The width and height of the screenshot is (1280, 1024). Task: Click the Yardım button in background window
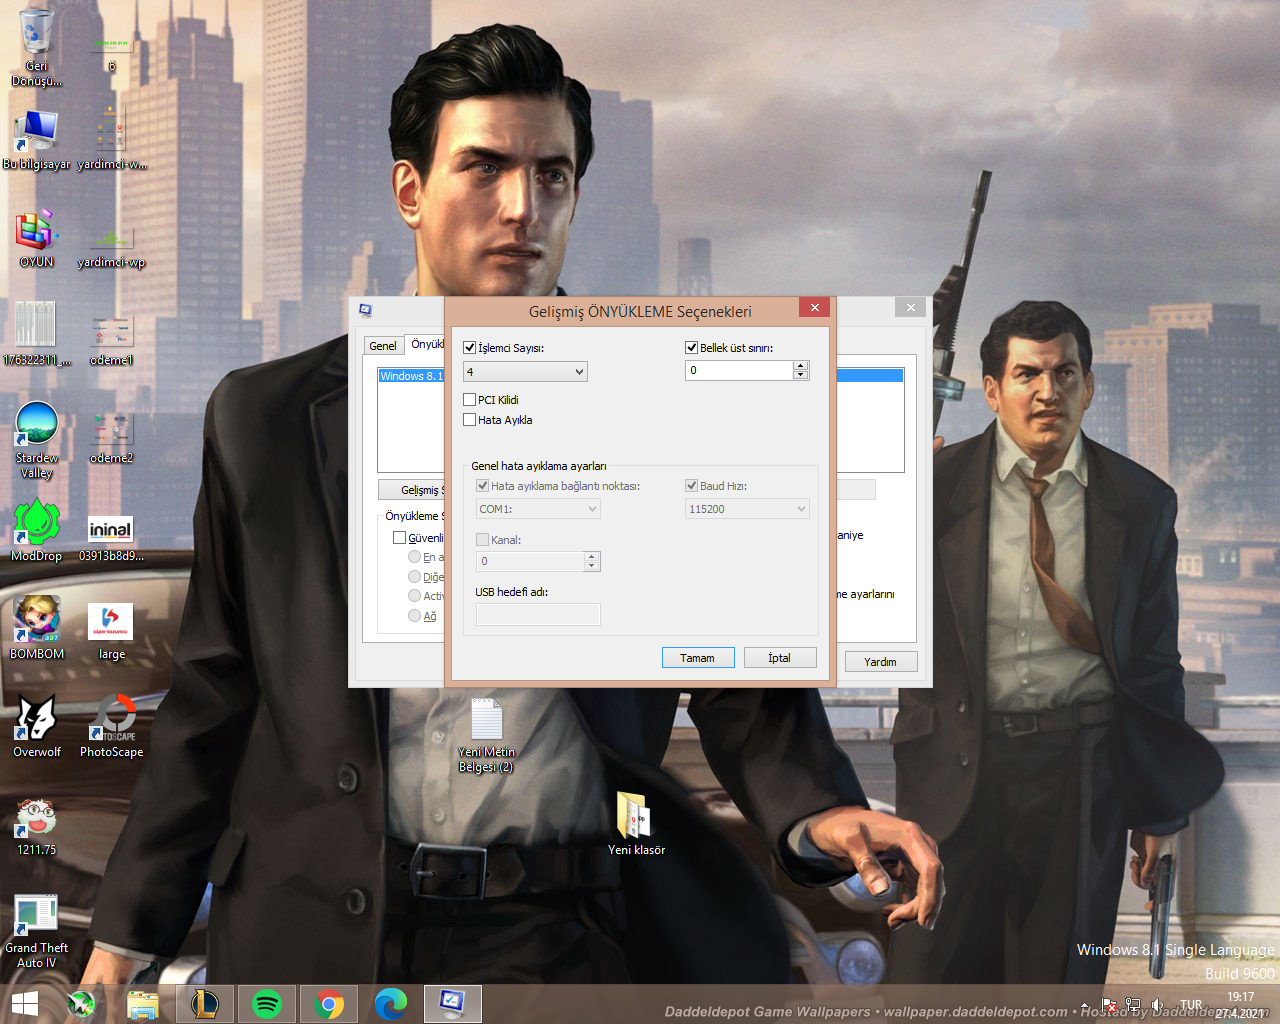881,662
